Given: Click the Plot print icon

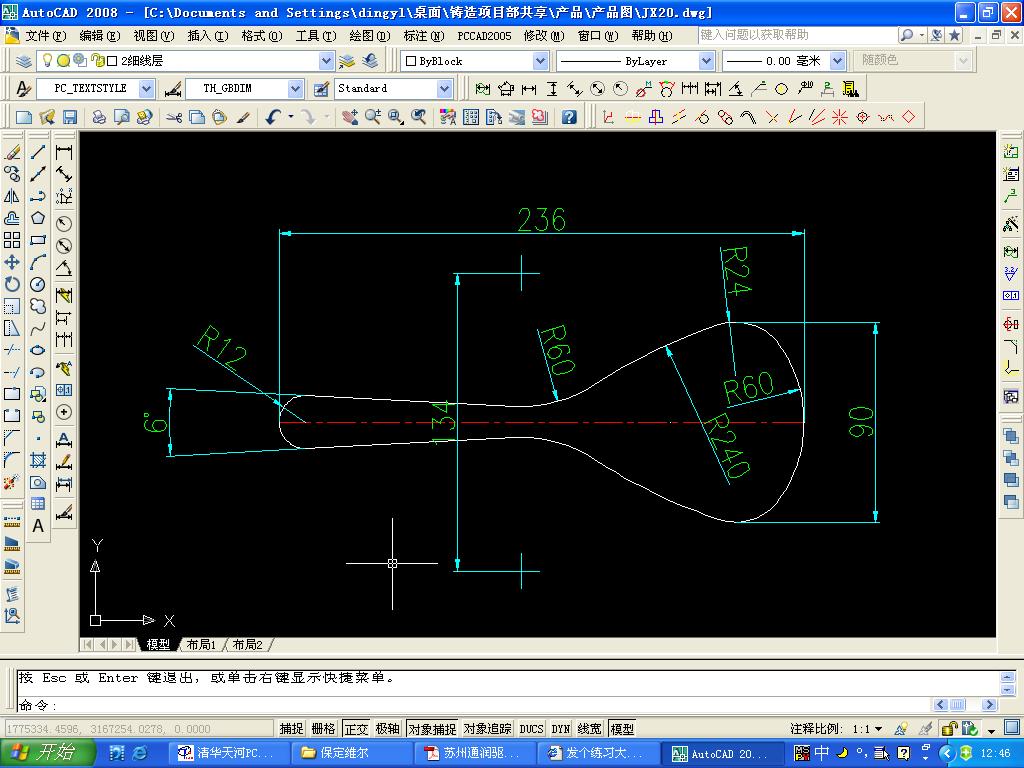Looking at the screenshot, I should 99,117.
